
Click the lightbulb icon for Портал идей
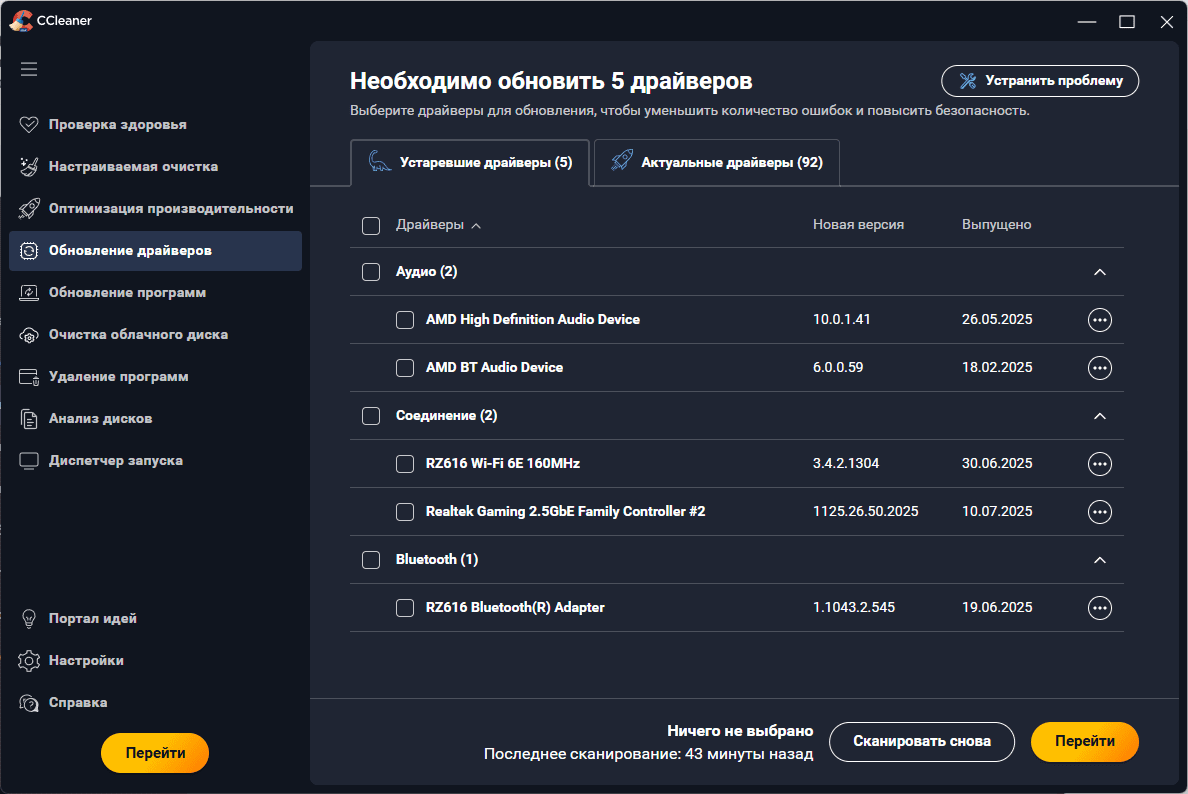(29, 619)
